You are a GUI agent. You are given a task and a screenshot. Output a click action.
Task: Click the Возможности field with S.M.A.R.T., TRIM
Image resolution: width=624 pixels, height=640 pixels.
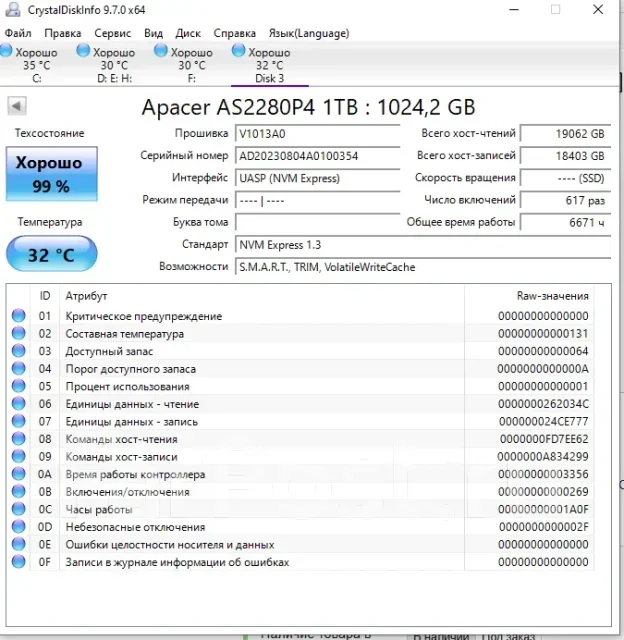pyautogui.click(x=423, y=267)
